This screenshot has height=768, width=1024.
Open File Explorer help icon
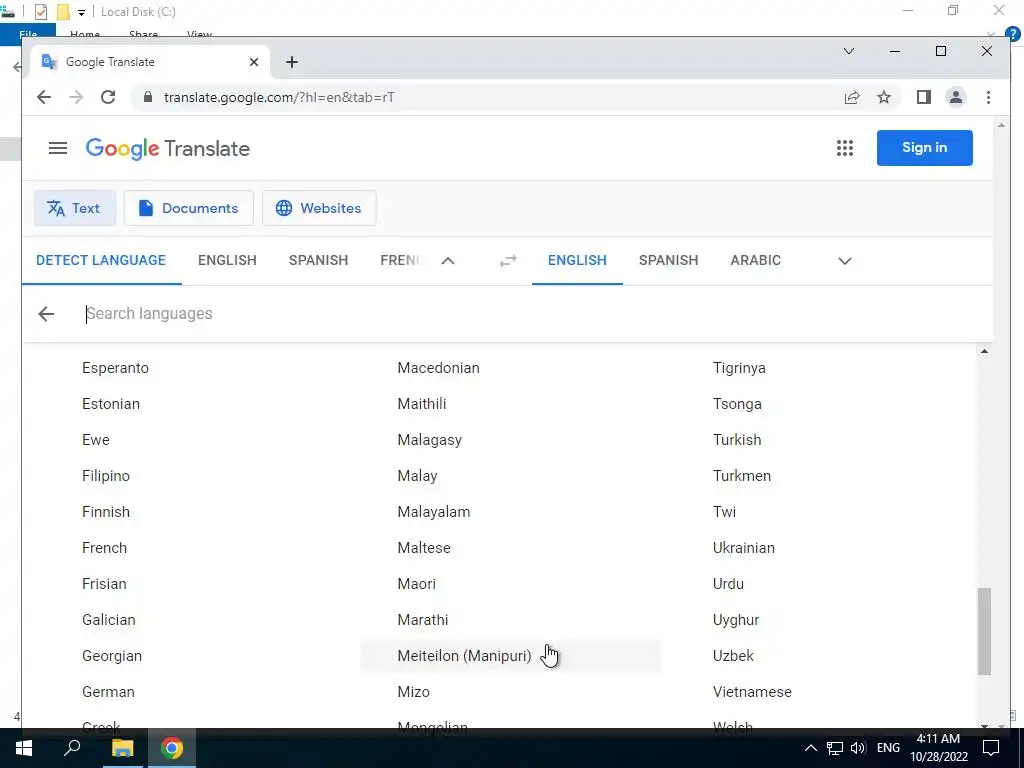tap(1013, 35)
